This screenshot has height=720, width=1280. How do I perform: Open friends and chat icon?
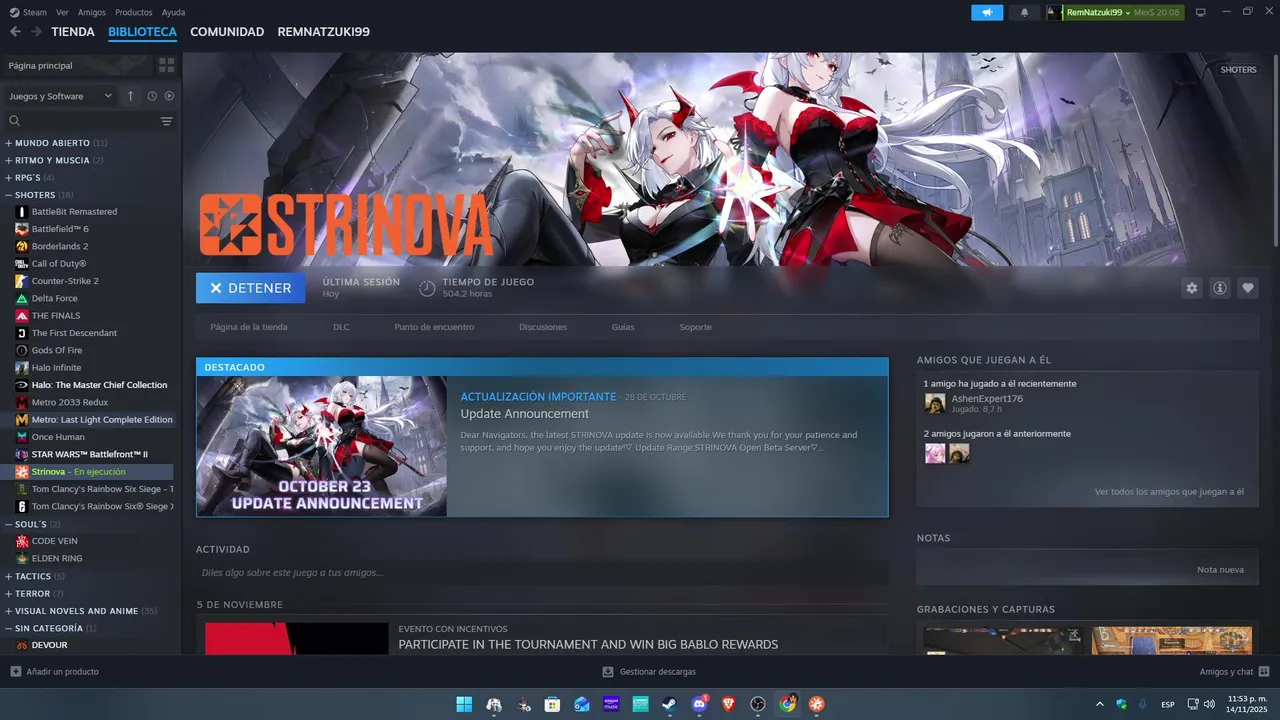tap(1264, 672)
